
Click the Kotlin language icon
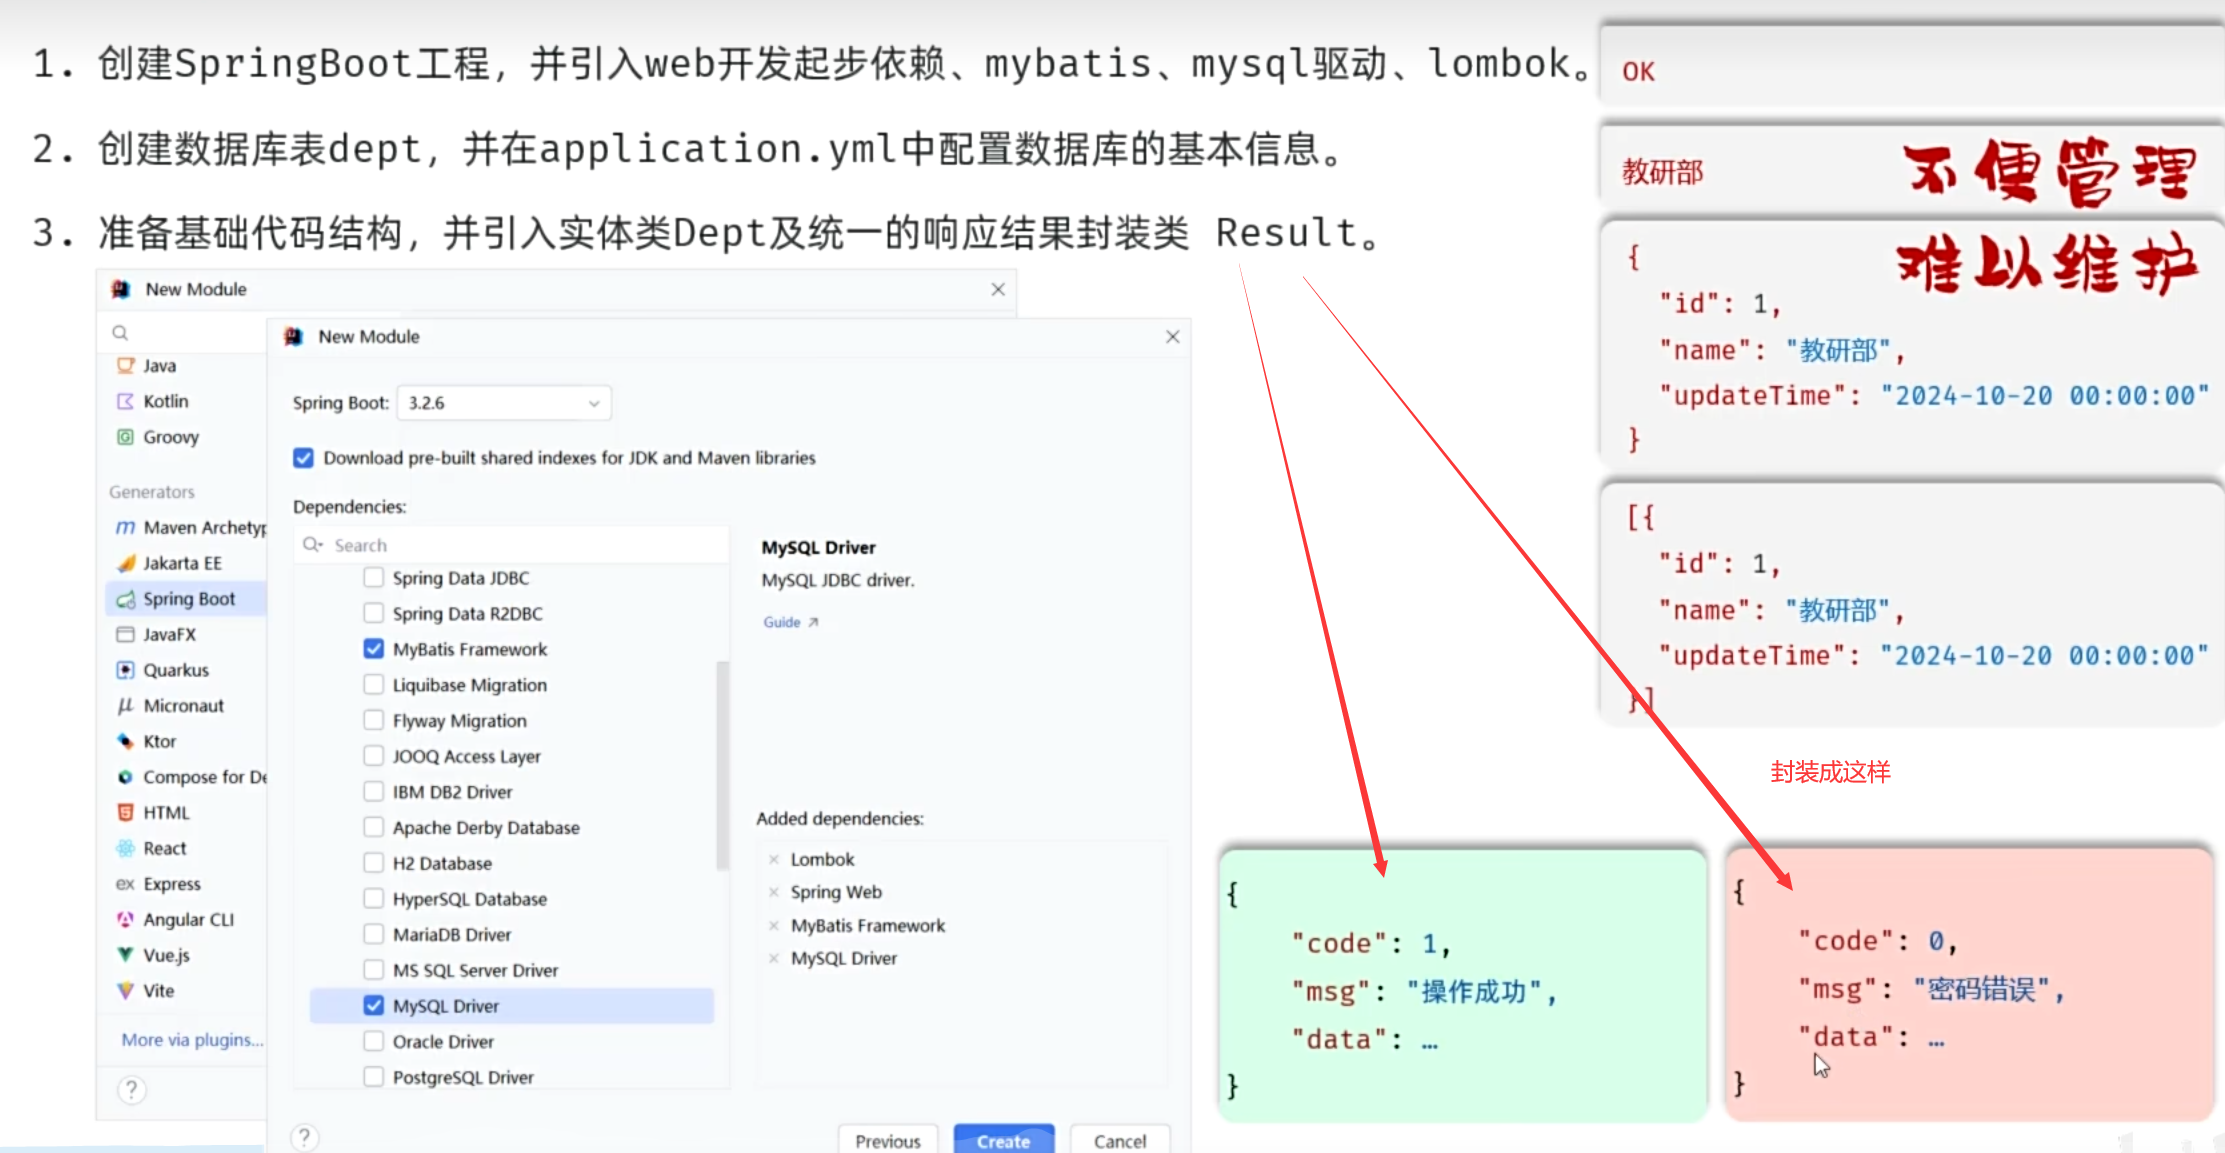coord(125,401)
